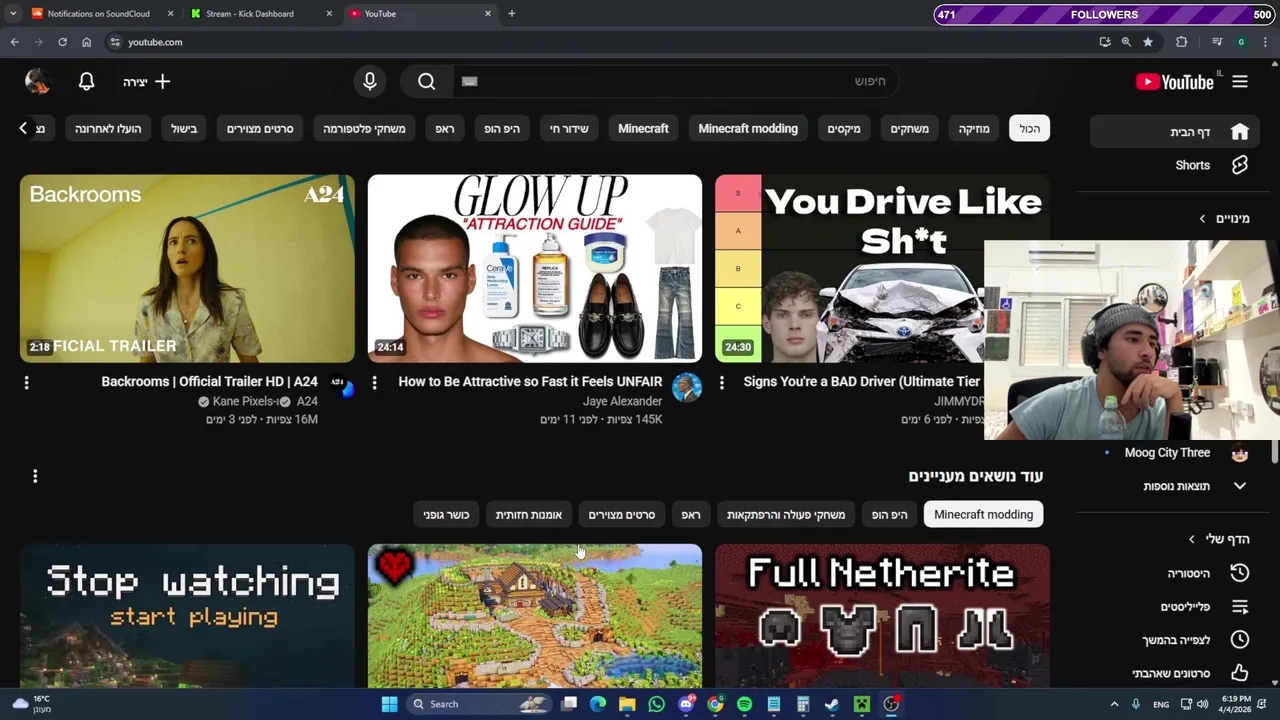Open the on-screen keyboard icon in search box
Viewport: 1280px width, 720px height.
pyautogui.click(x=470, y=82)
